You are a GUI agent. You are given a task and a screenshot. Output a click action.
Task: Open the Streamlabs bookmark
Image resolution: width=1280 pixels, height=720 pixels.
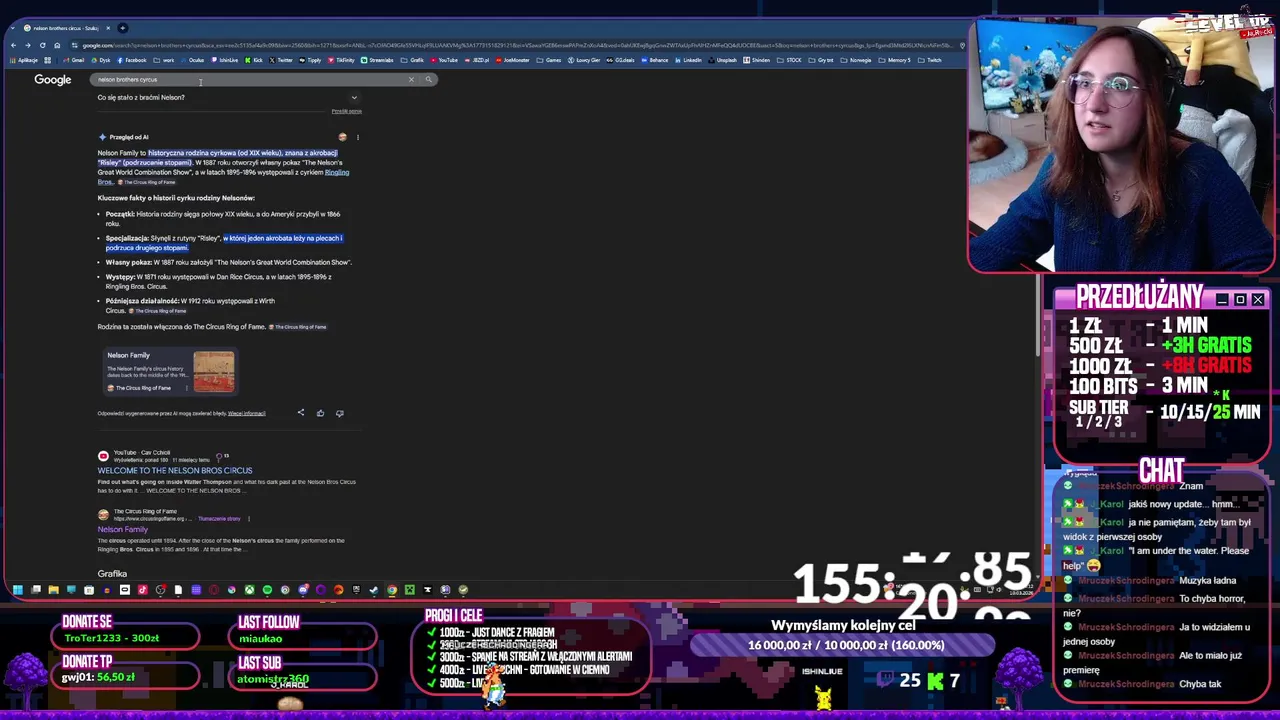pyautogui.click(x=376, y=60)
